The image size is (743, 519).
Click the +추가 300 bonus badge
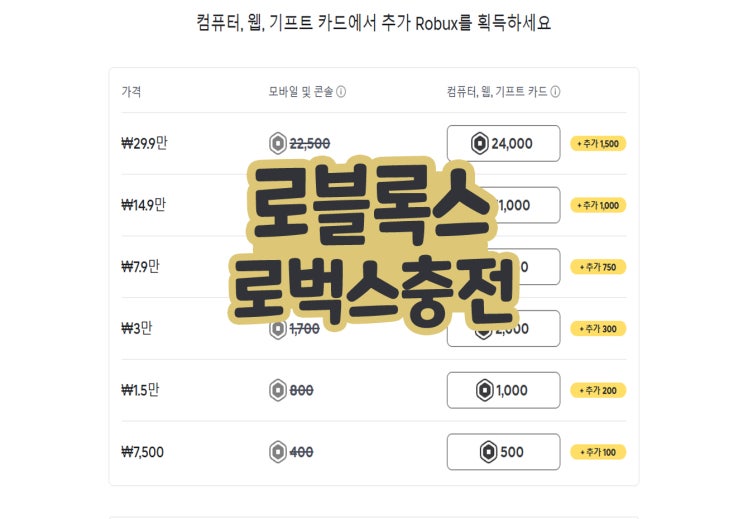click(598, 329)
